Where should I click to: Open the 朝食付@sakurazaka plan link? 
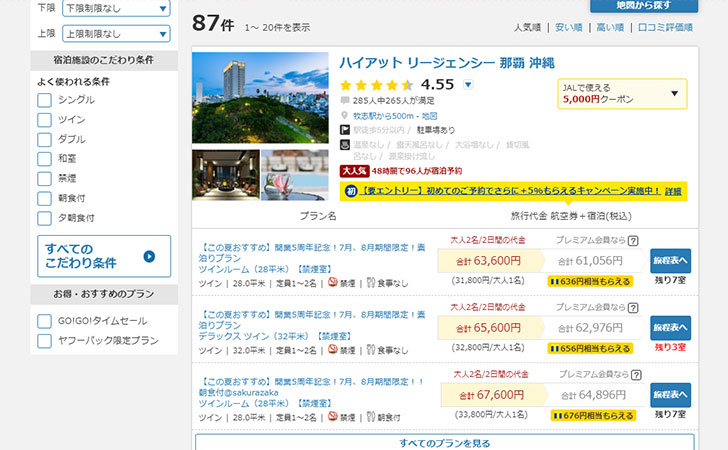[x=312, y=392]
